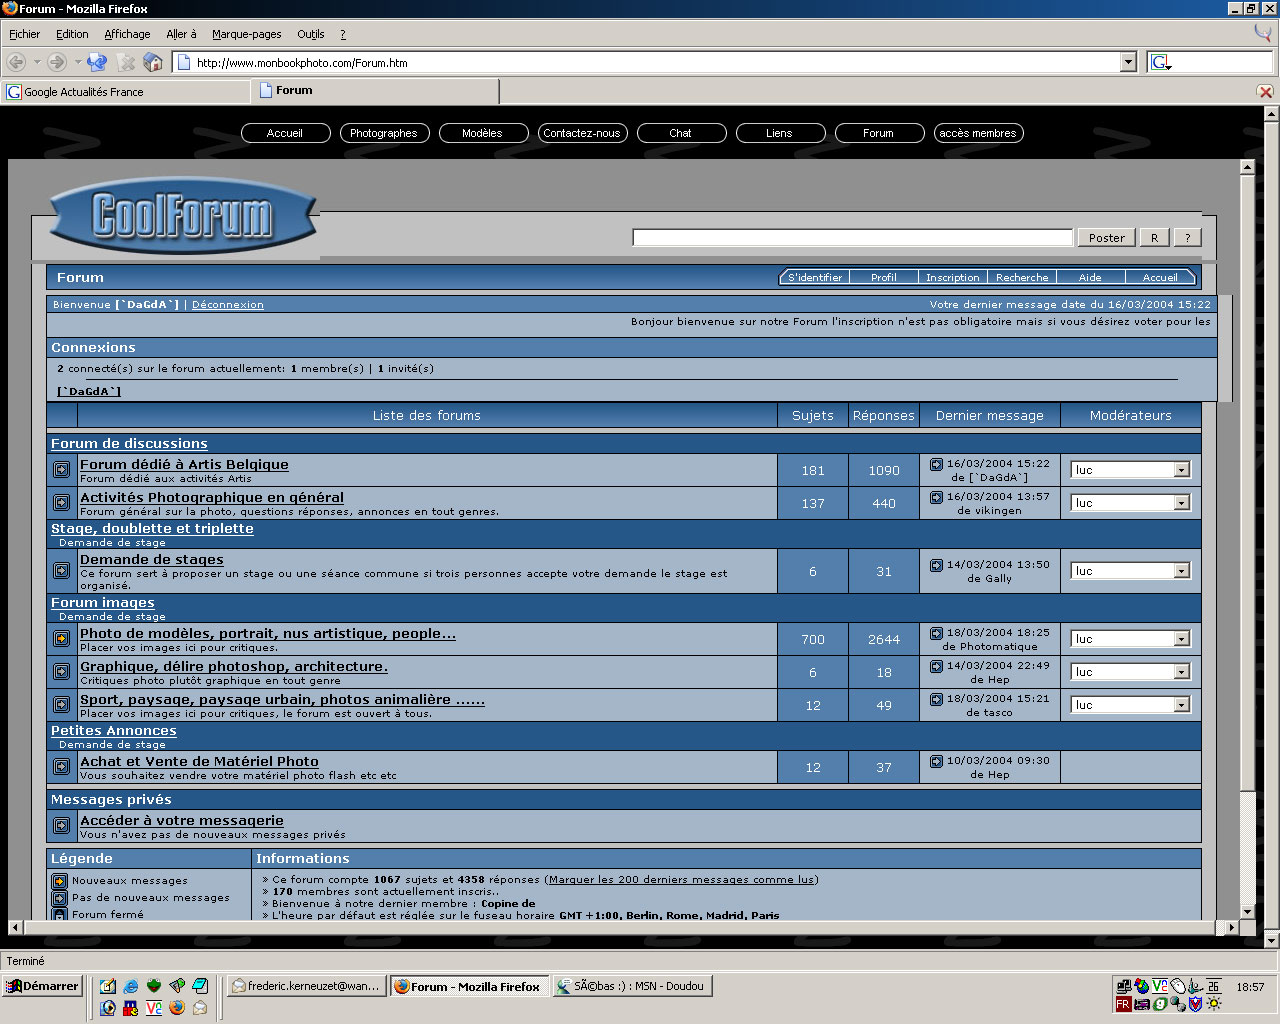Image resolution: width=1280 pixels, height=1024 pixels.
Task: Reload the page with refresh icon
Action: pyautogui.click(x=97, y=62)
